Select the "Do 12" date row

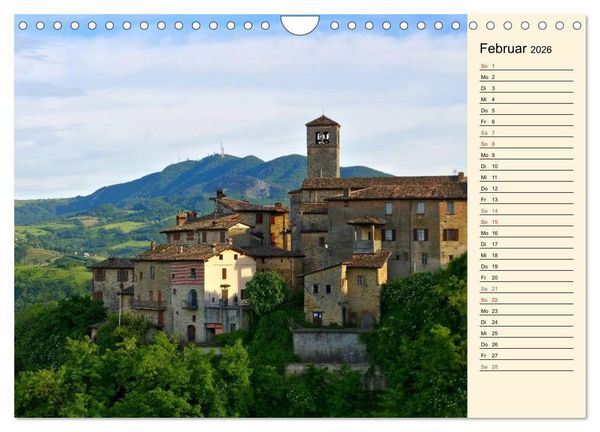[x=527, y=188]
